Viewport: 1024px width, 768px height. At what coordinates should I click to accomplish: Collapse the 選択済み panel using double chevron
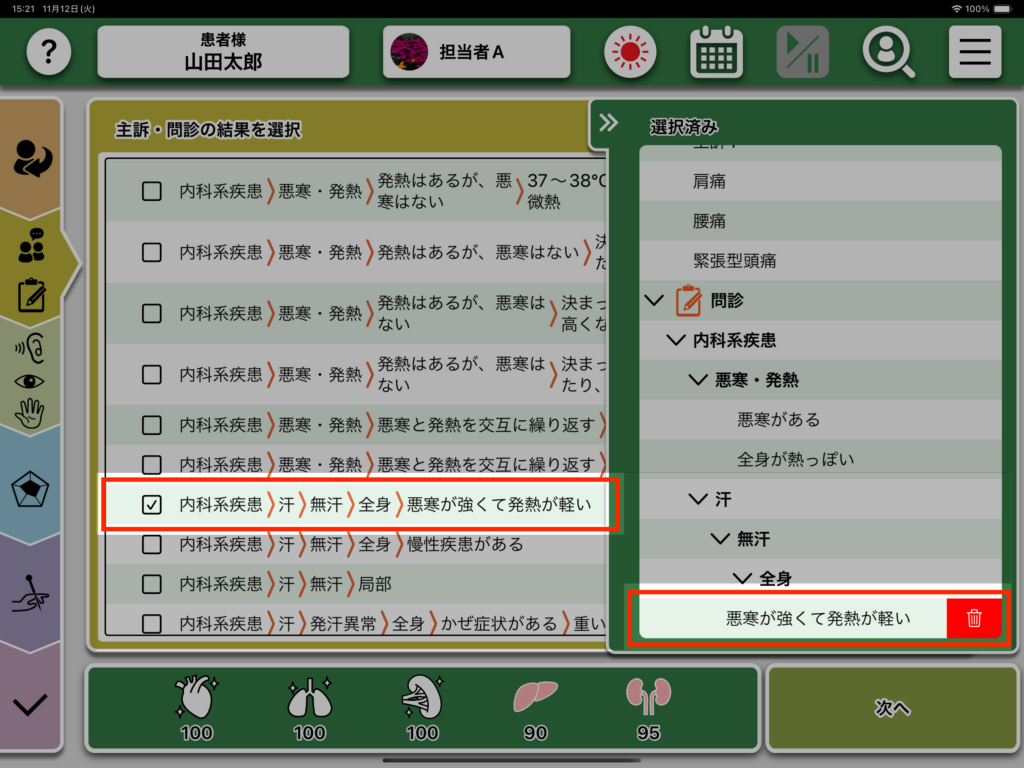point(608,123)
